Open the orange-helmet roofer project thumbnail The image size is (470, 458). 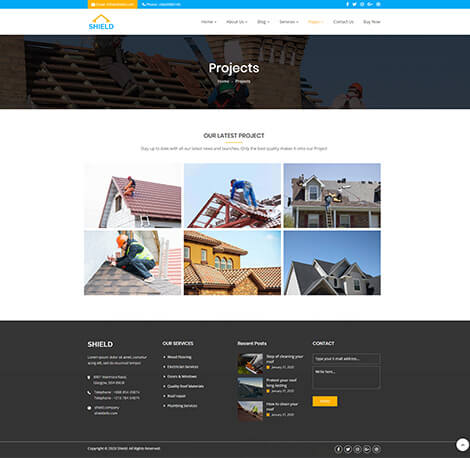[133, 263]
